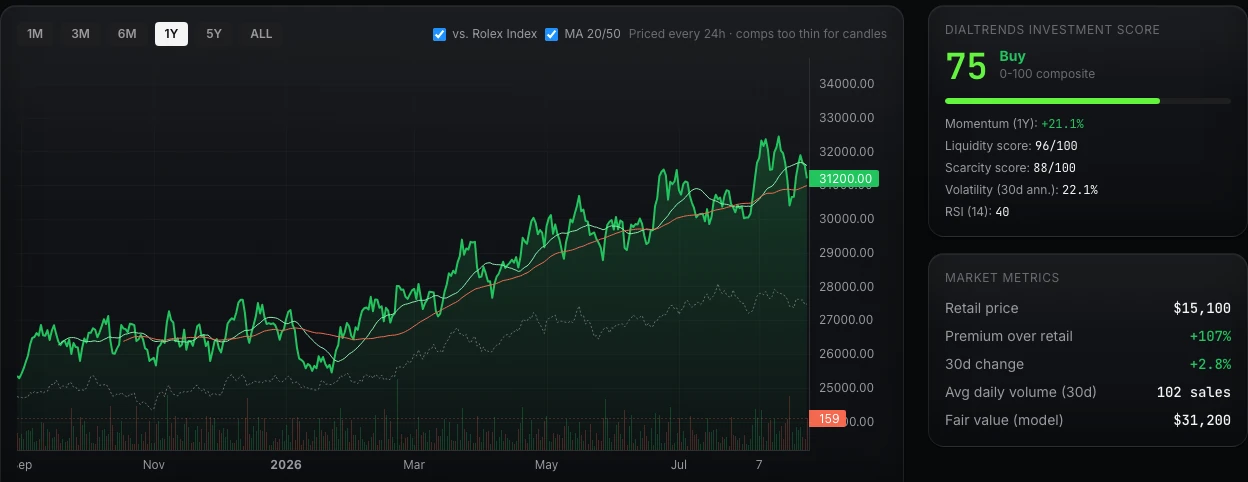Click the Mar label on time axis
Screen dimensions: 1248x482
414,465
